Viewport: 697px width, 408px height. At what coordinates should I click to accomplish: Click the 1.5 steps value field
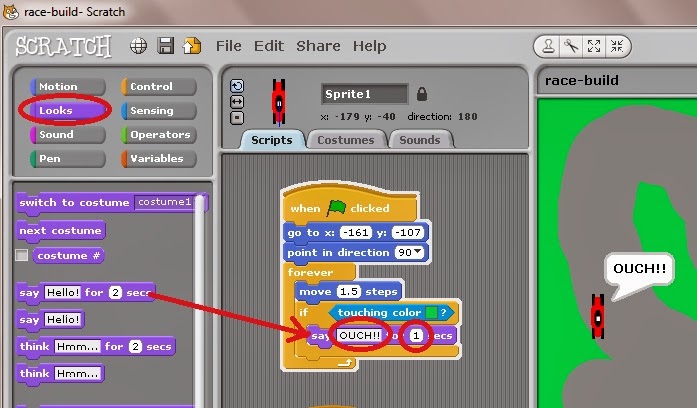point(349,292)
